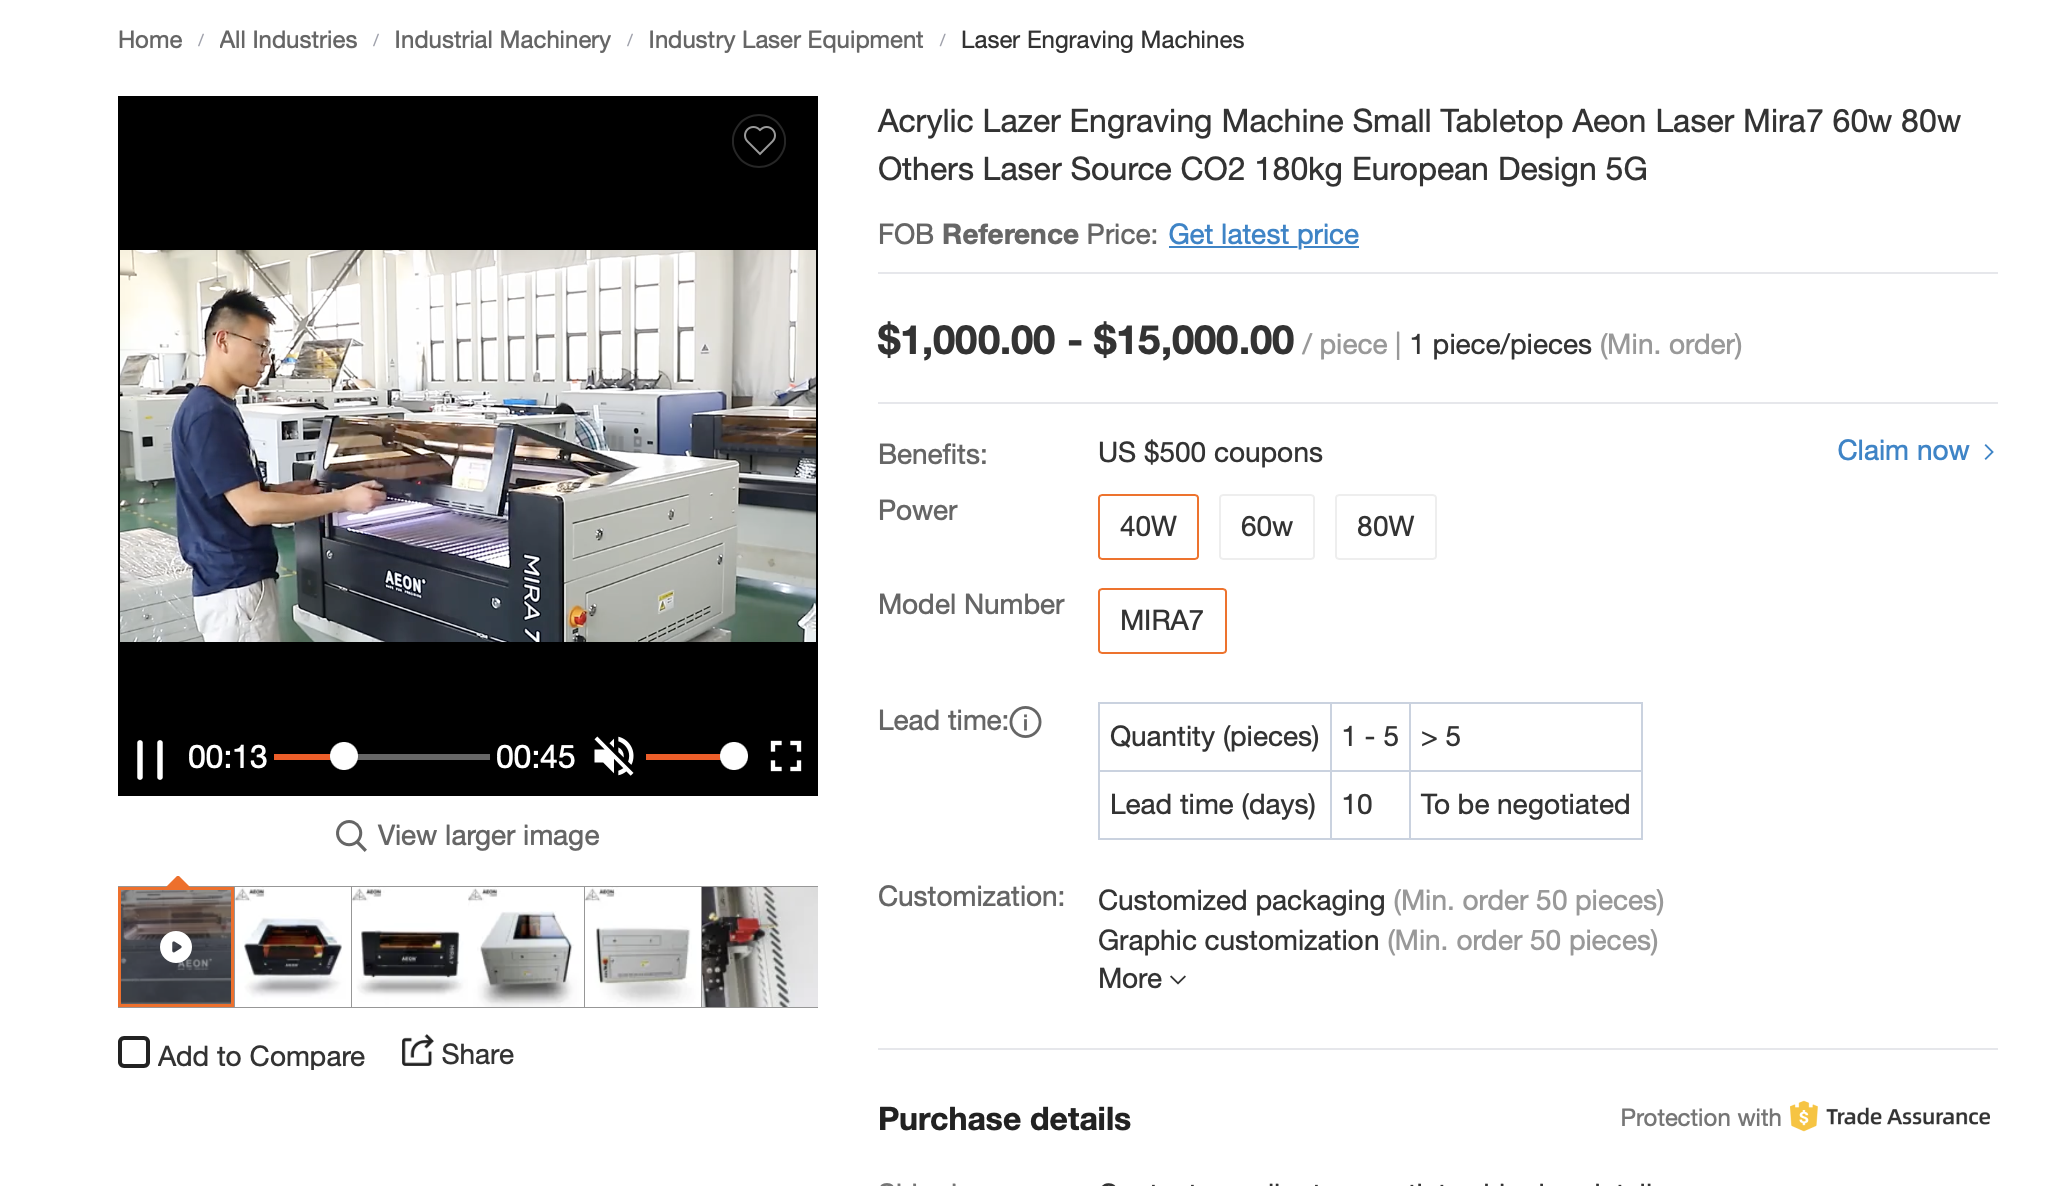
Task: Add product to favorites with heart icon
Action: [759, 141]
